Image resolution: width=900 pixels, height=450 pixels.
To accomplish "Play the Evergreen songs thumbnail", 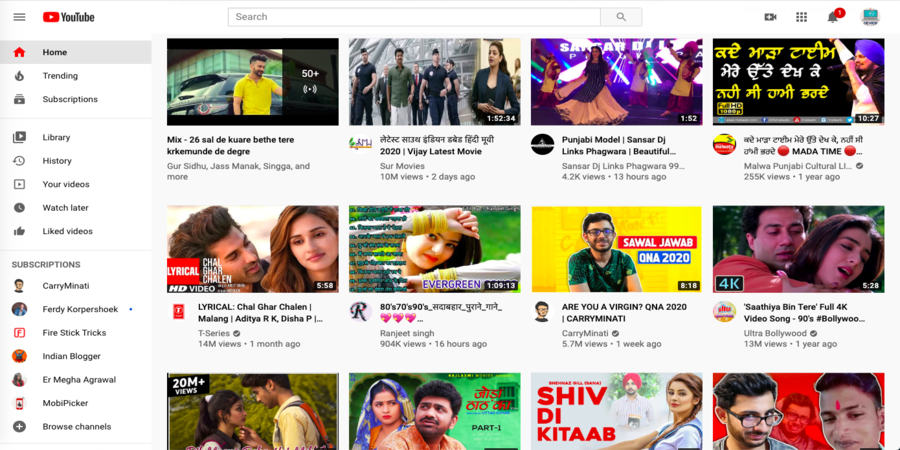I will point(435,249).
